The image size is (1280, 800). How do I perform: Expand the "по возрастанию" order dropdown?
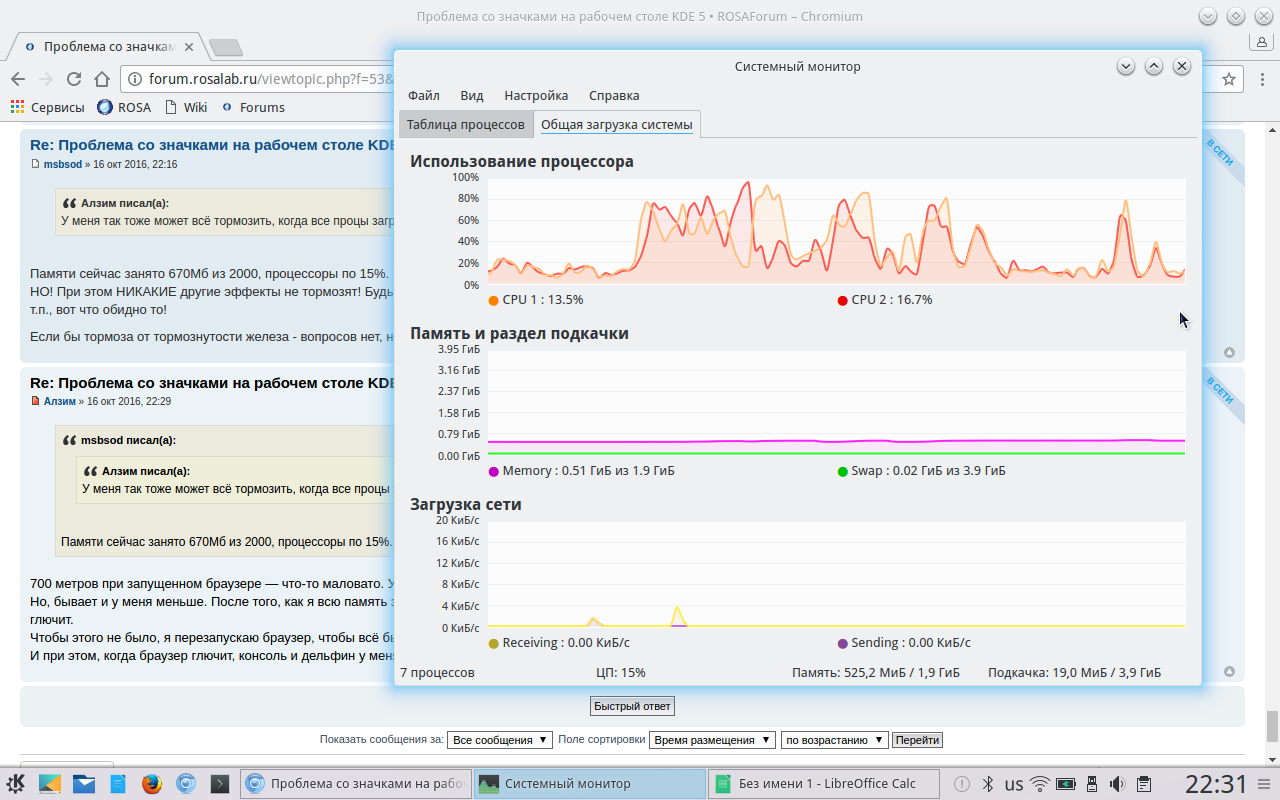pos(835,740)
